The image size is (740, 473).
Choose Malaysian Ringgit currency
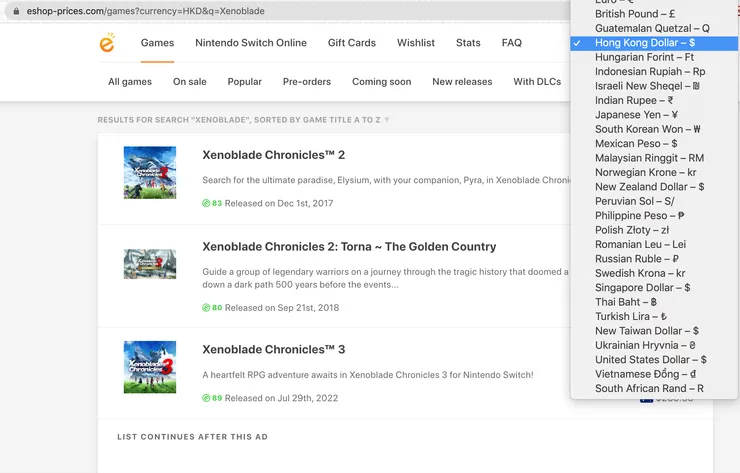point(654,158)
